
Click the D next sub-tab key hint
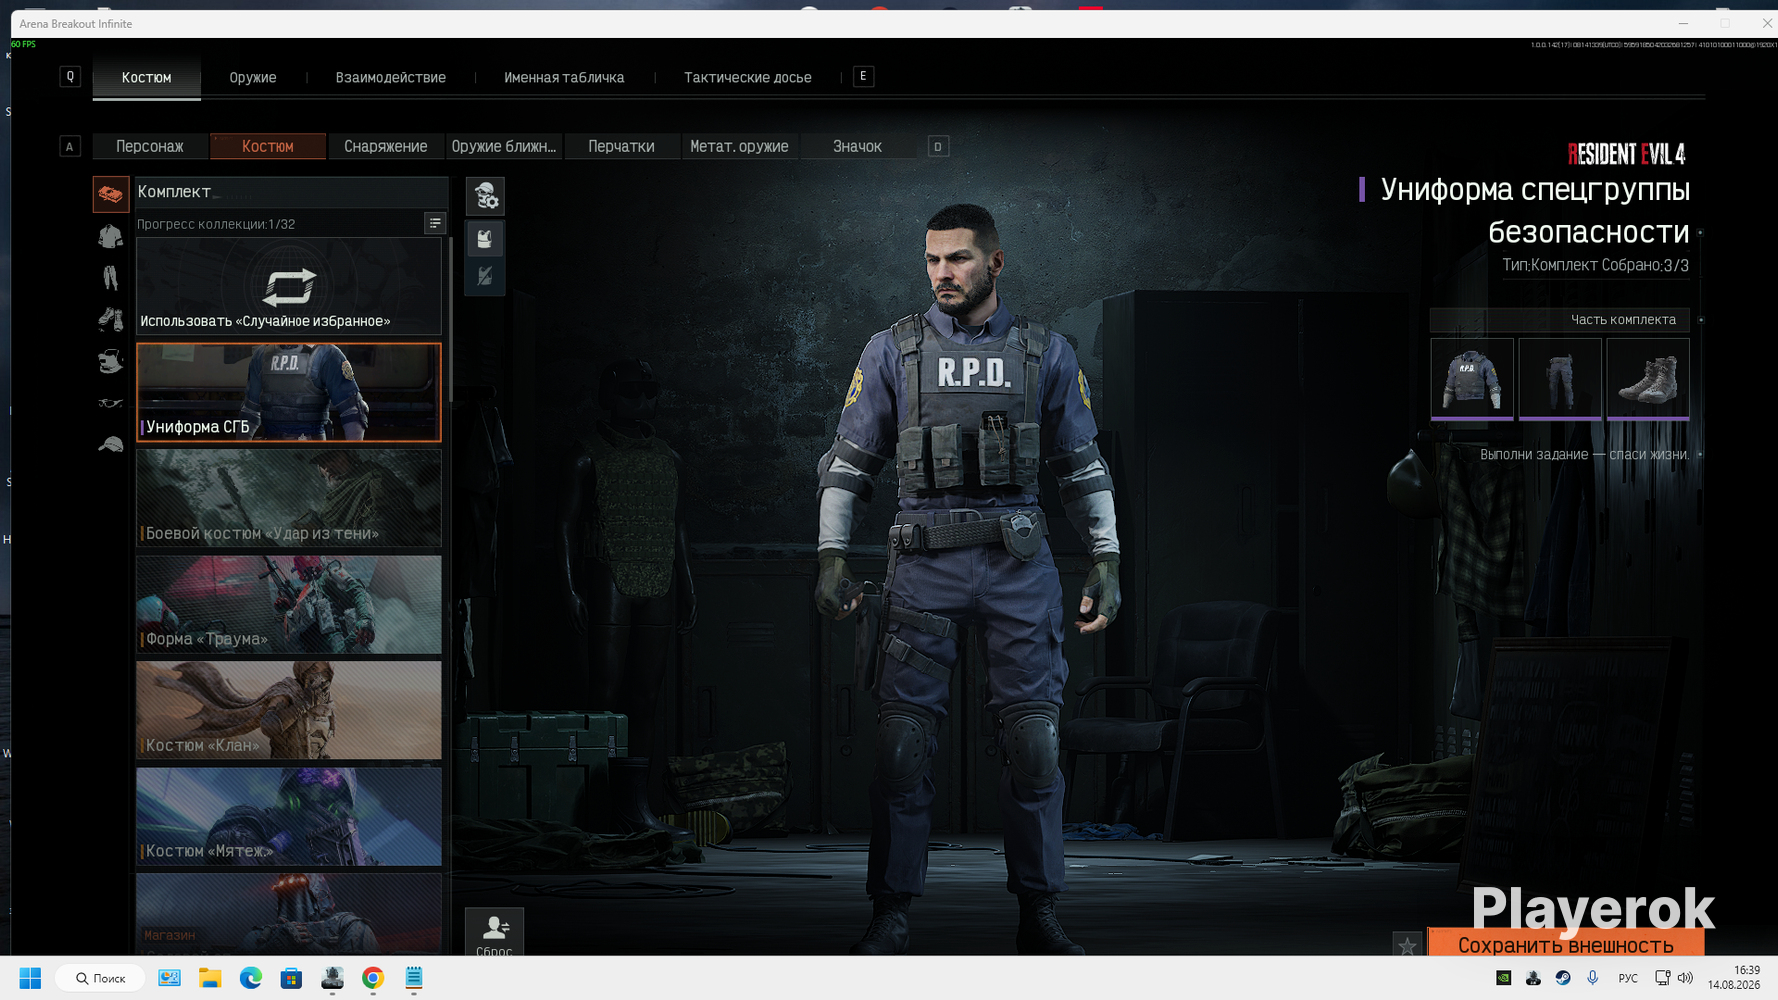(x=938, y=147)
